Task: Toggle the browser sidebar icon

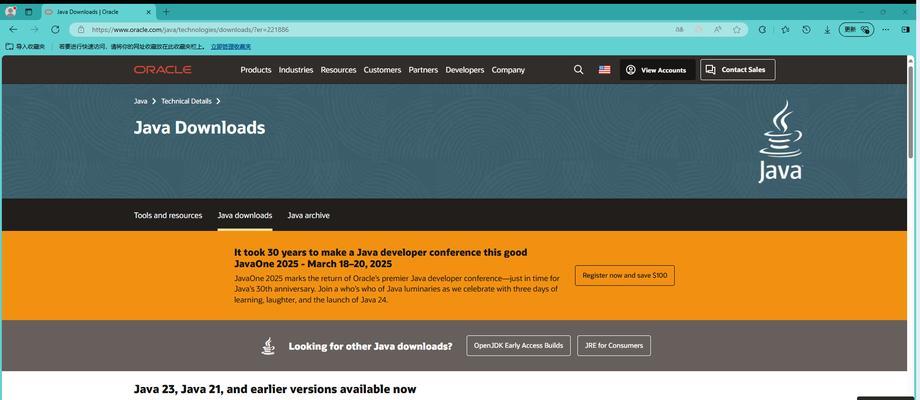Action: 906,29
